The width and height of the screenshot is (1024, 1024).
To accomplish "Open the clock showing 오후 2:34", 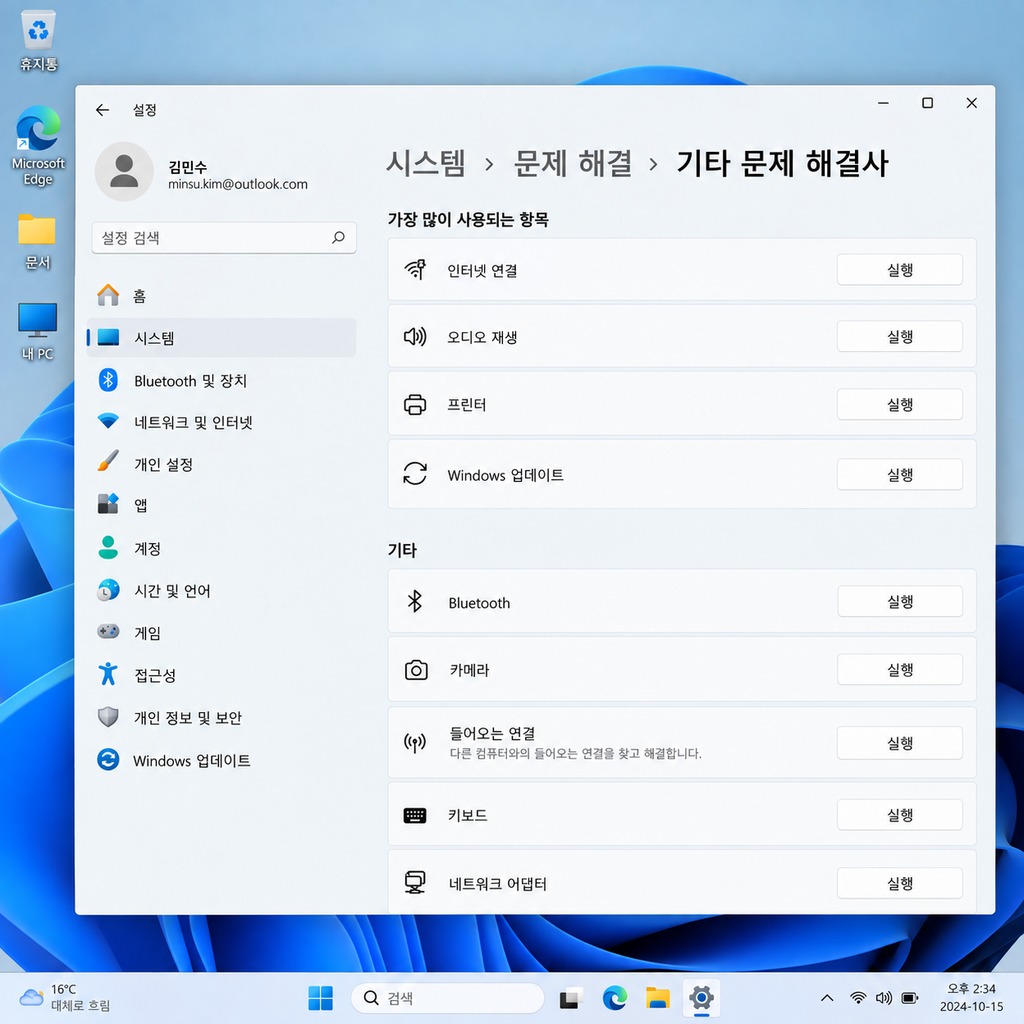I will (x=971, y=998).
